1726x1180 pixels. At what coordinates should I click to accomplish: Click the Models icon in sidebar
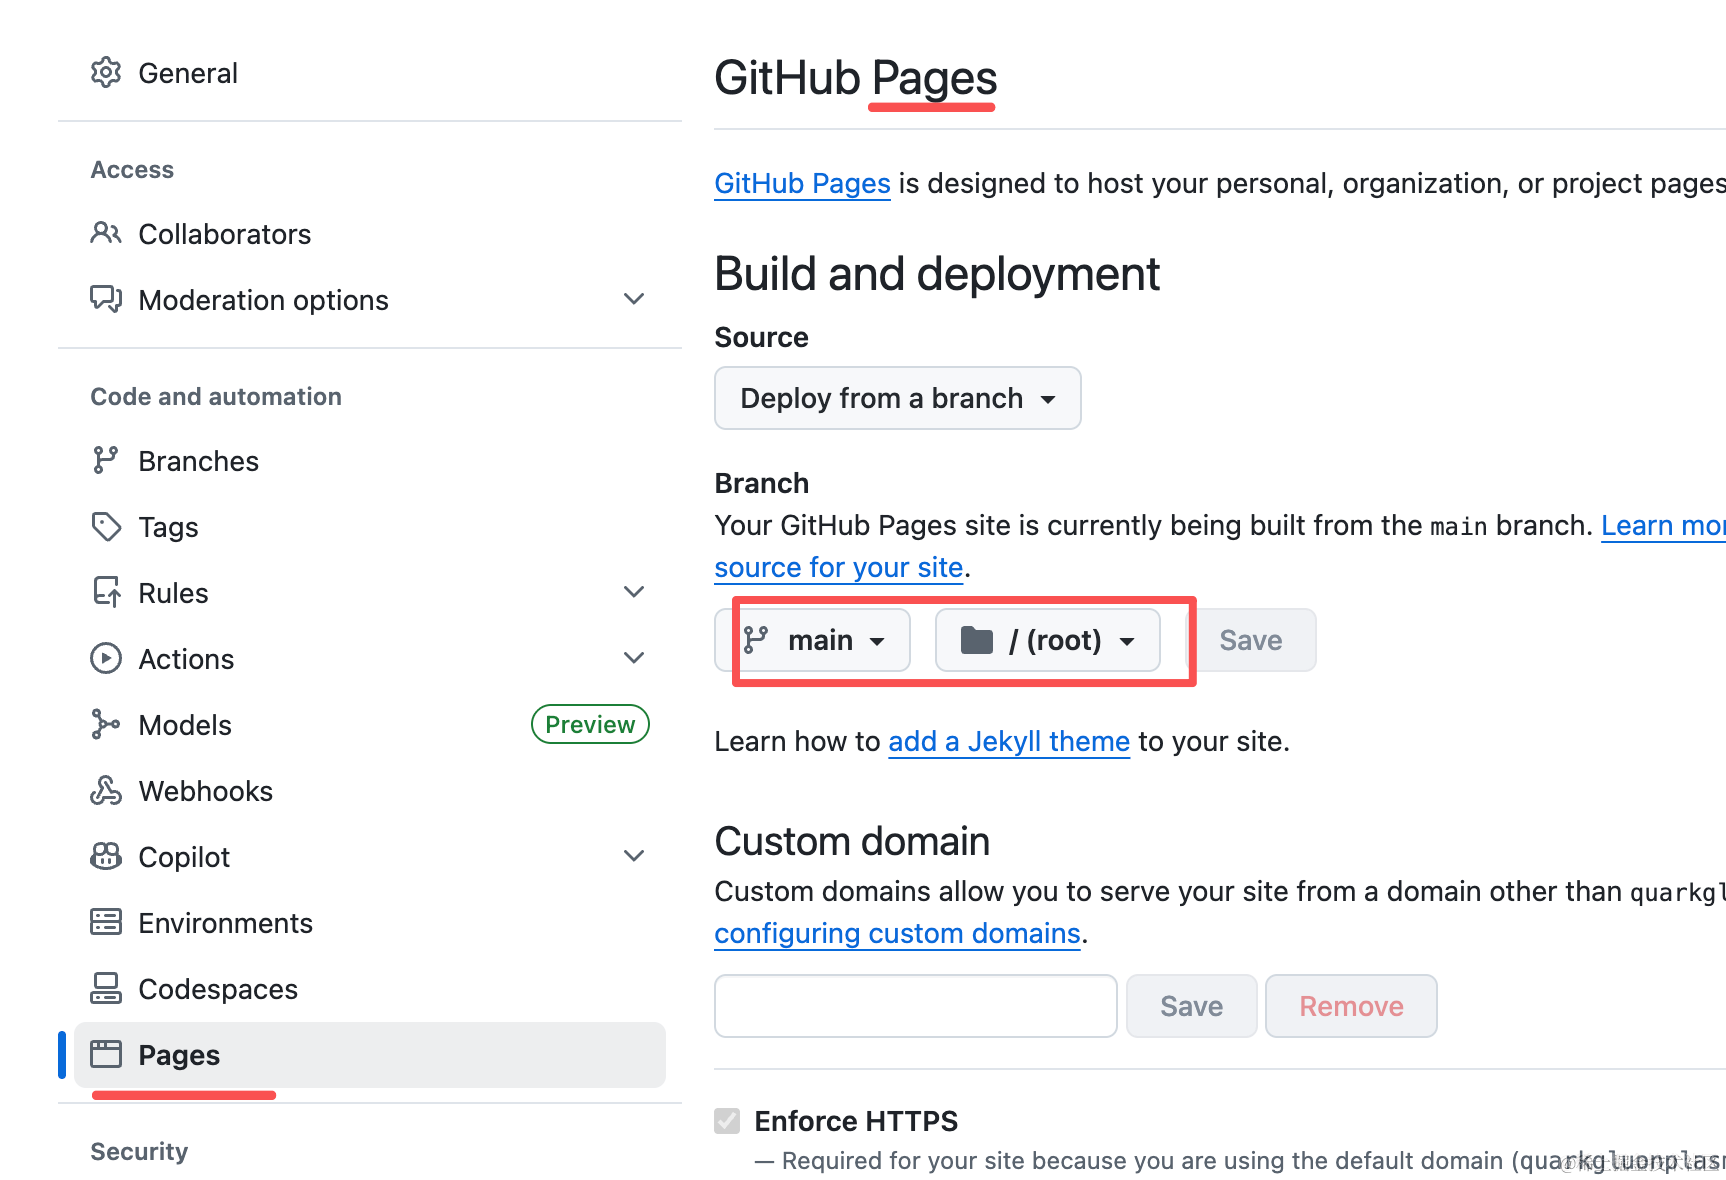coord(106,724)
